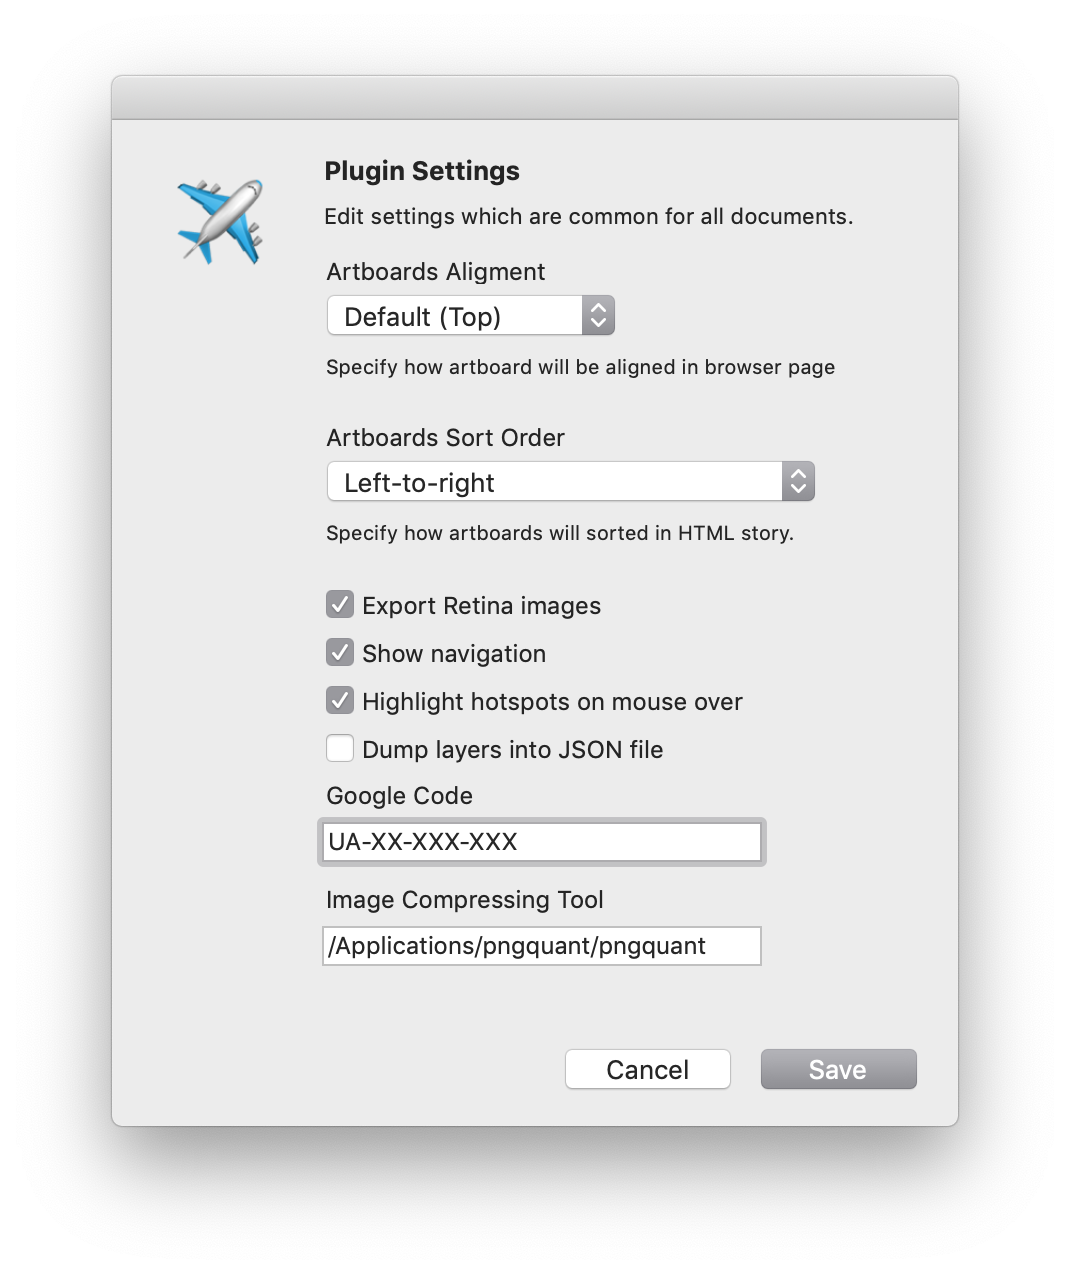
Task: Click the Plugin Settings heading
Action: [422, 171]
